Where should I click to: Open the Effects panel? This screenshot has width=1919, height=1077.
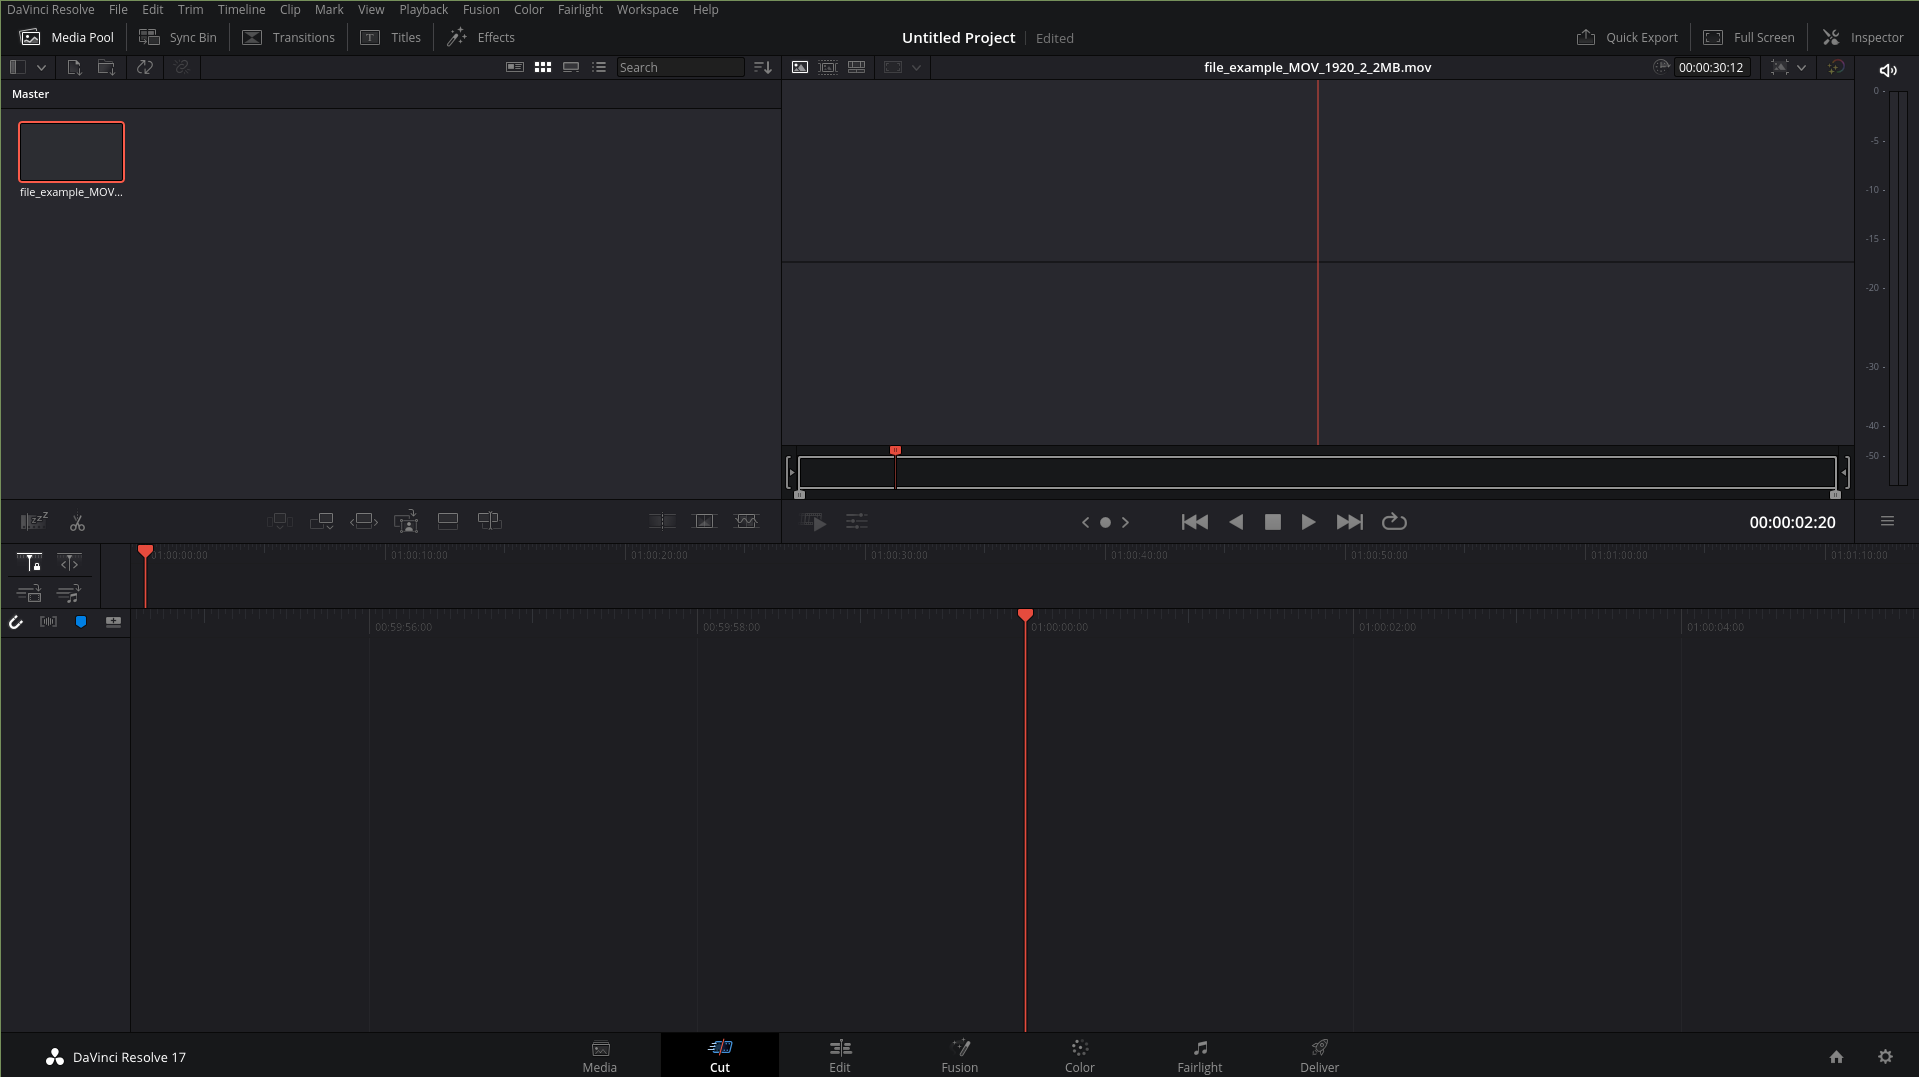pos(481,37)
